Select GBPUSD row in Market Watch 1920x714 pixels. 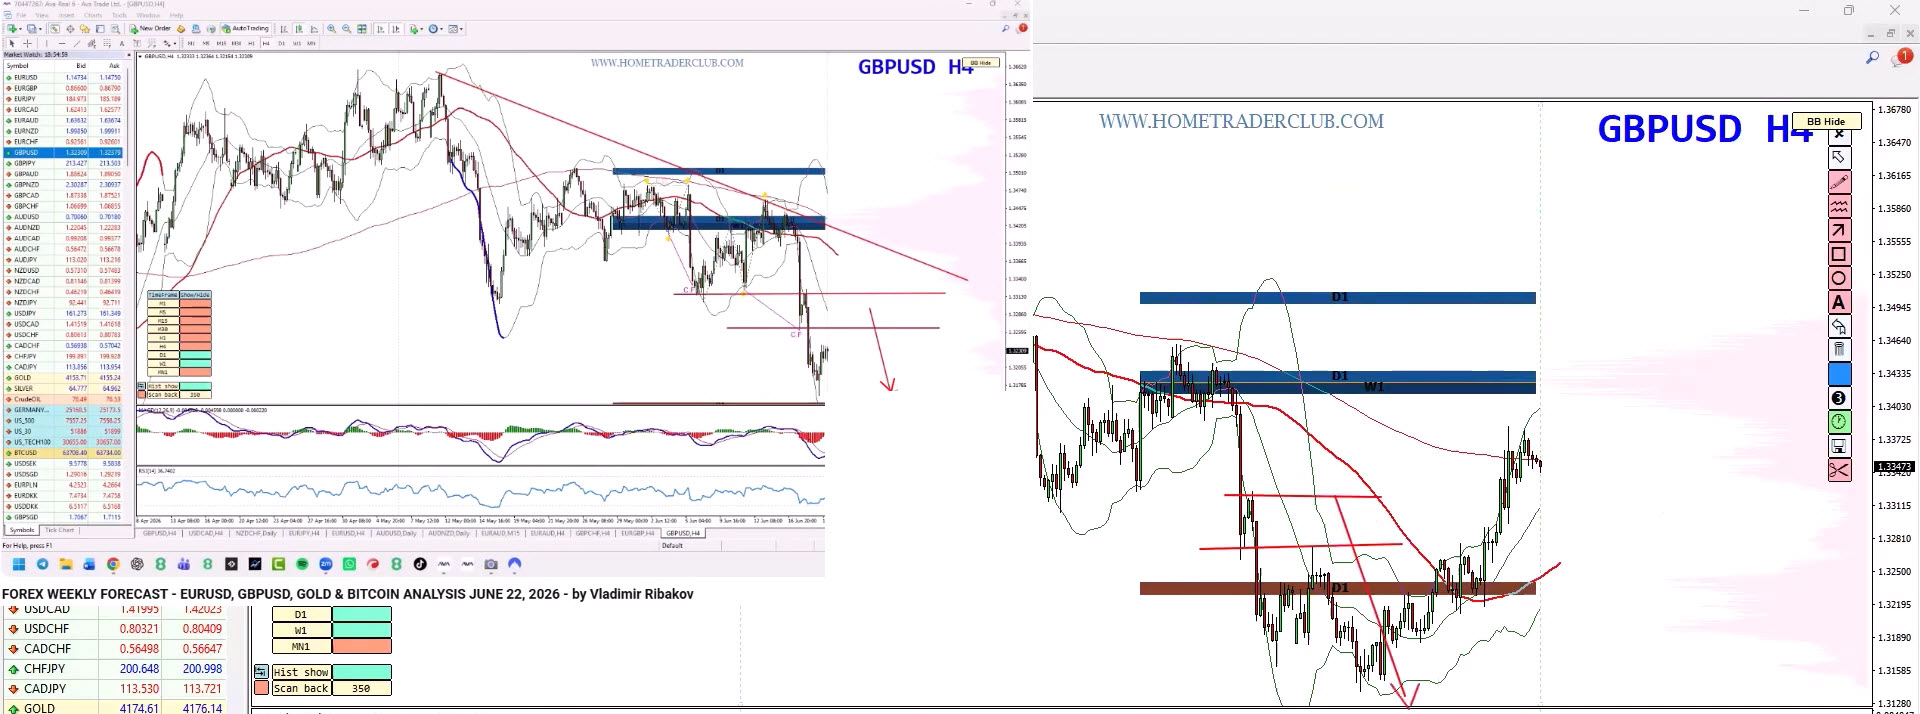64,153
